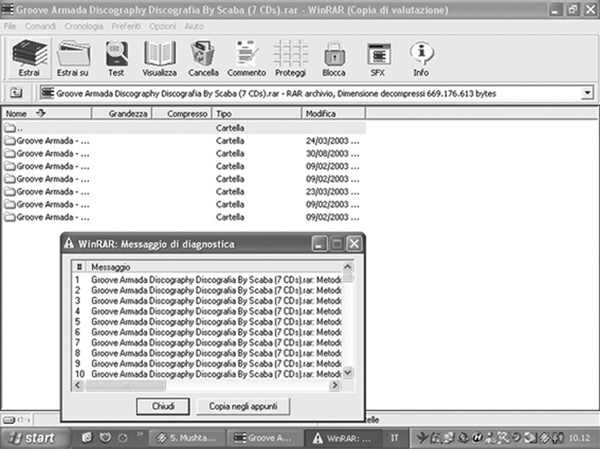Run Test on the archive
Image resolution: width=600 pixels, height=449 pixels.
(x=116, y=58)
